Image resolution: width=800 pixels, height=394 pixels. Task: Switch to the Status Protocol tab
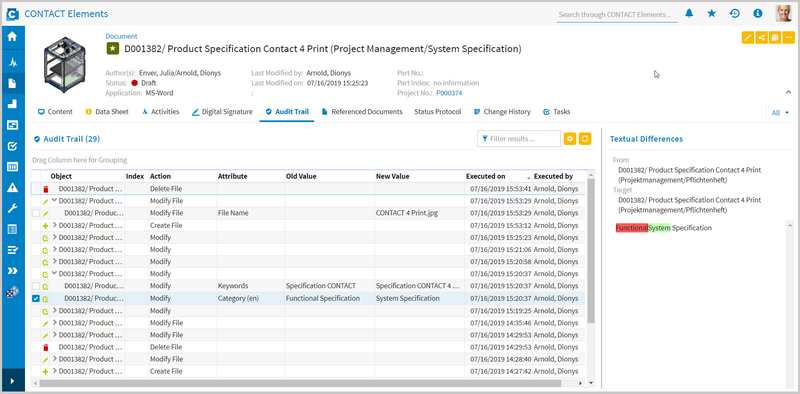click(x=438, y=112)
